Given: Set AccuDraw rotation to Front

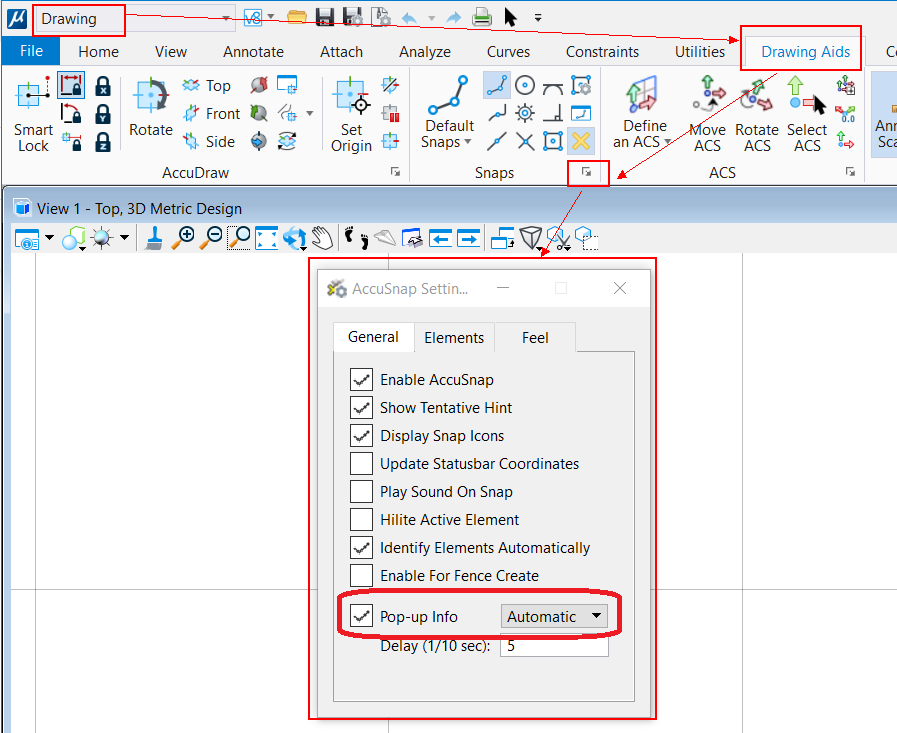Looking at the screenshot, I should click(x=211, y=114).
